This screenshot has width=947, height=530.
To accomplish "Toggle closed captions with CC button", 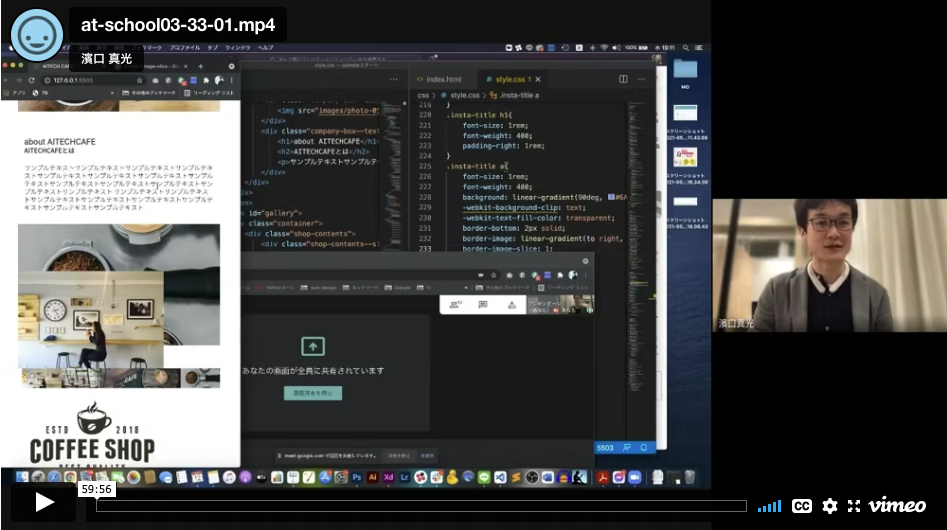I will pos(801,506).
